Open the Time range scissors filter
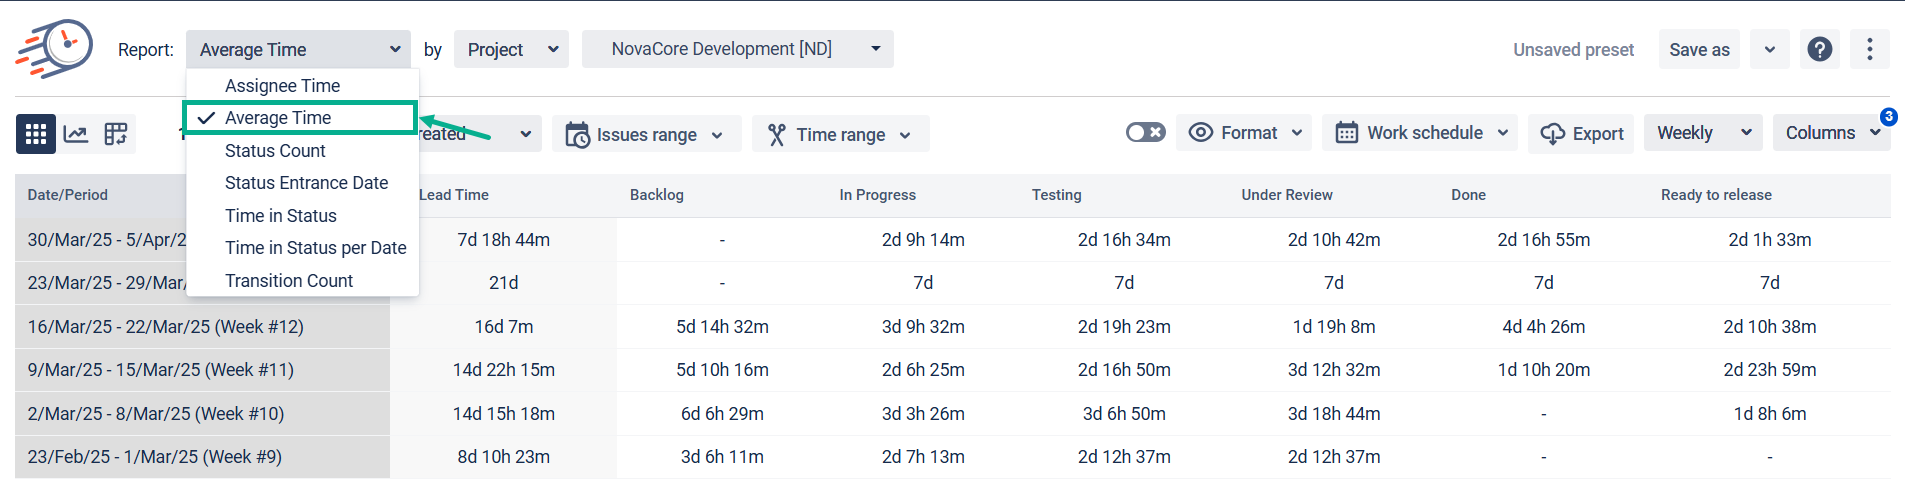 coord(840,134)
